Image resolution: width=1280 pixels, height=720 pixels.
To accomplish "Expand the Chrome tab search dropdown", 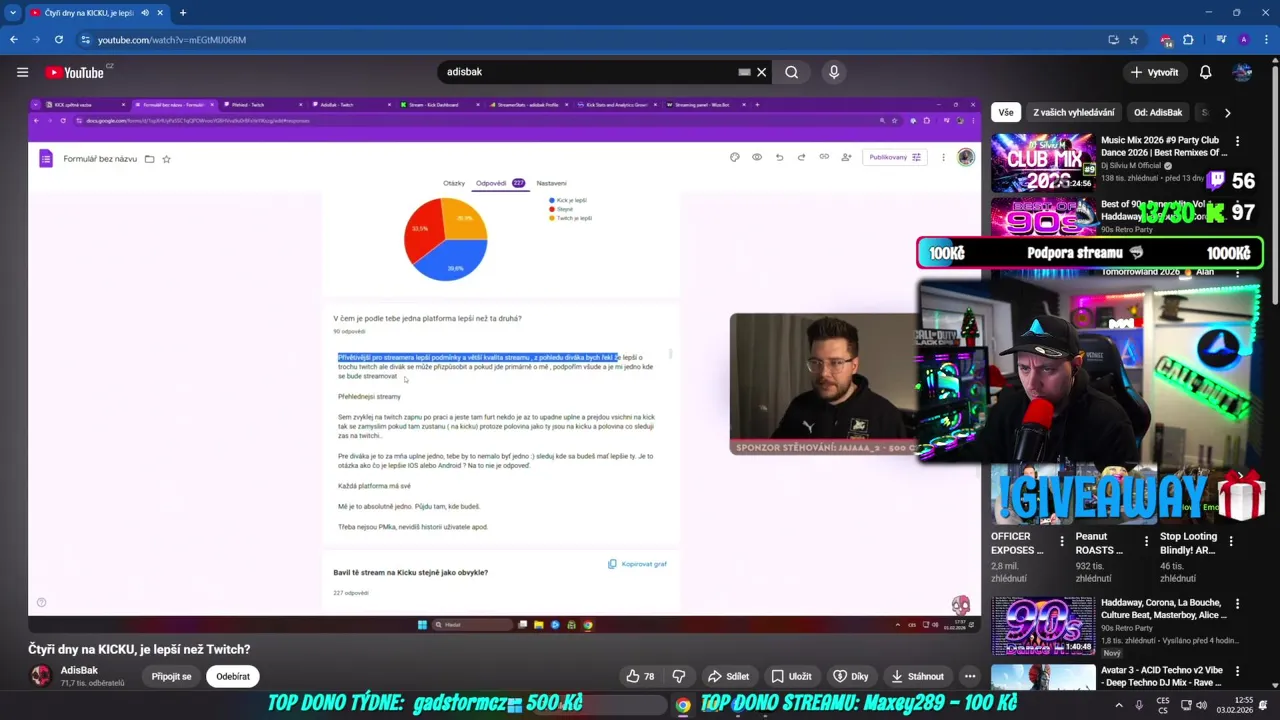I will 13,13.
